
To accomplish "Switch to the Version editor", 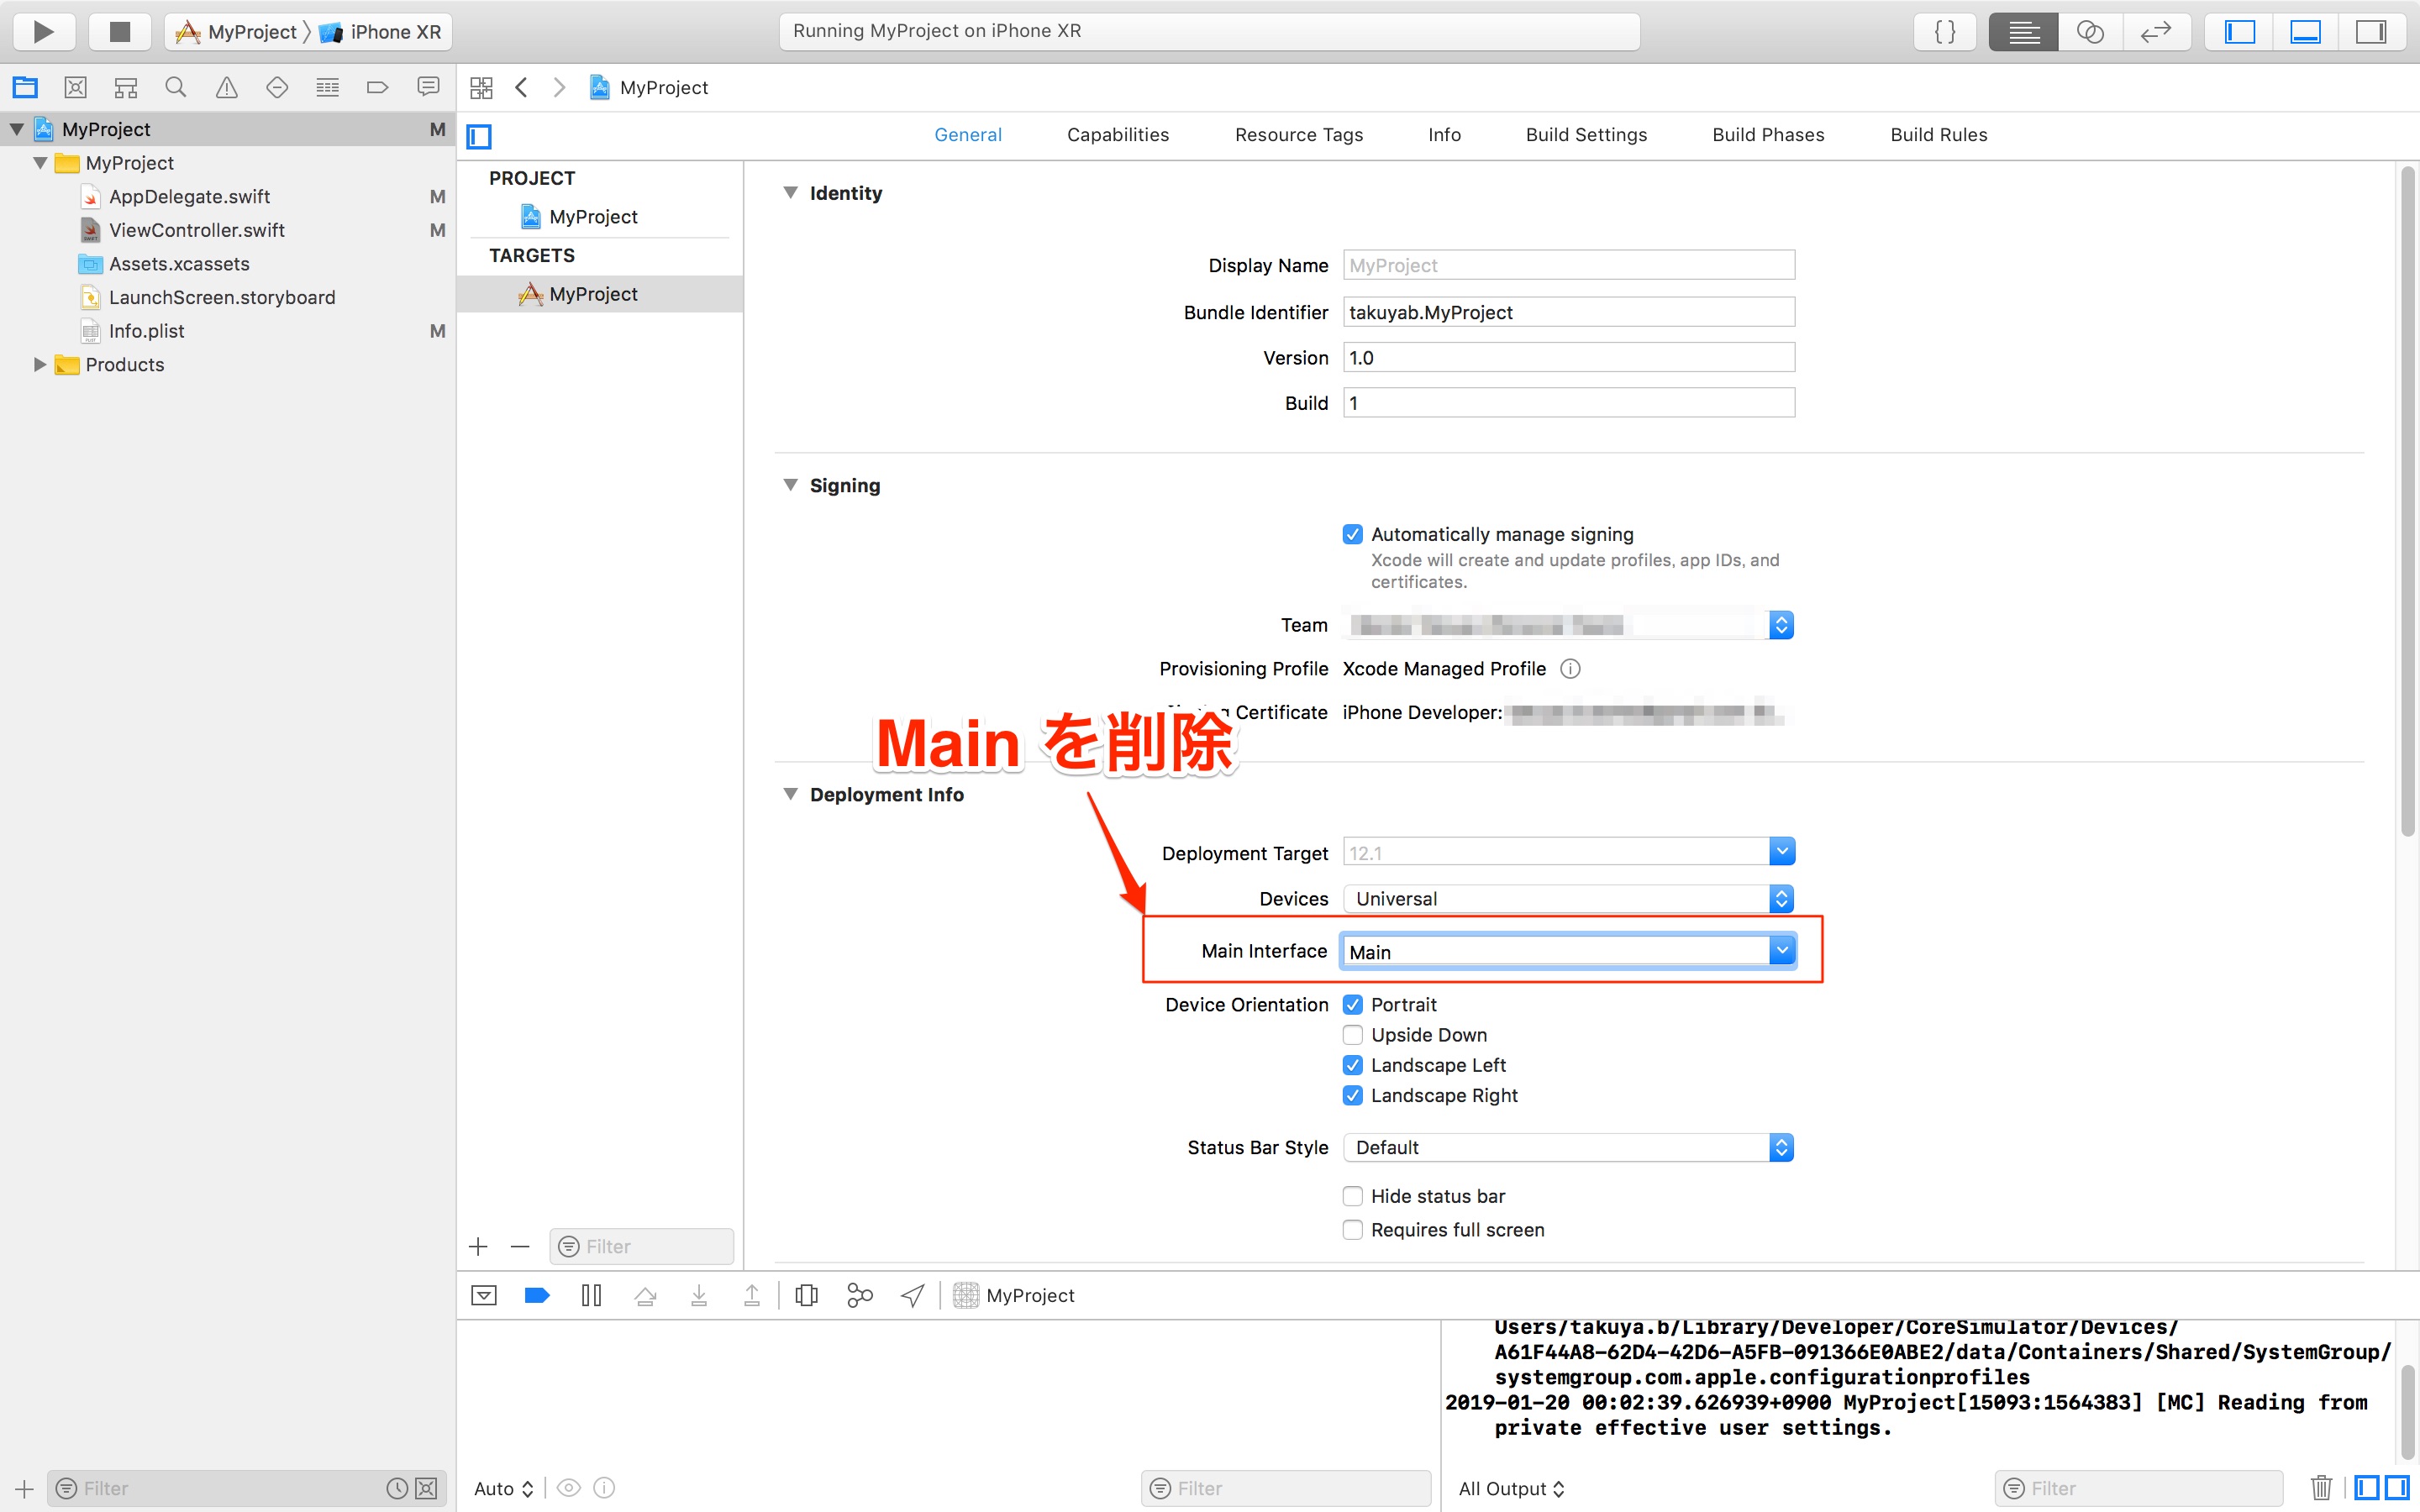I will tap(2156, 32).
